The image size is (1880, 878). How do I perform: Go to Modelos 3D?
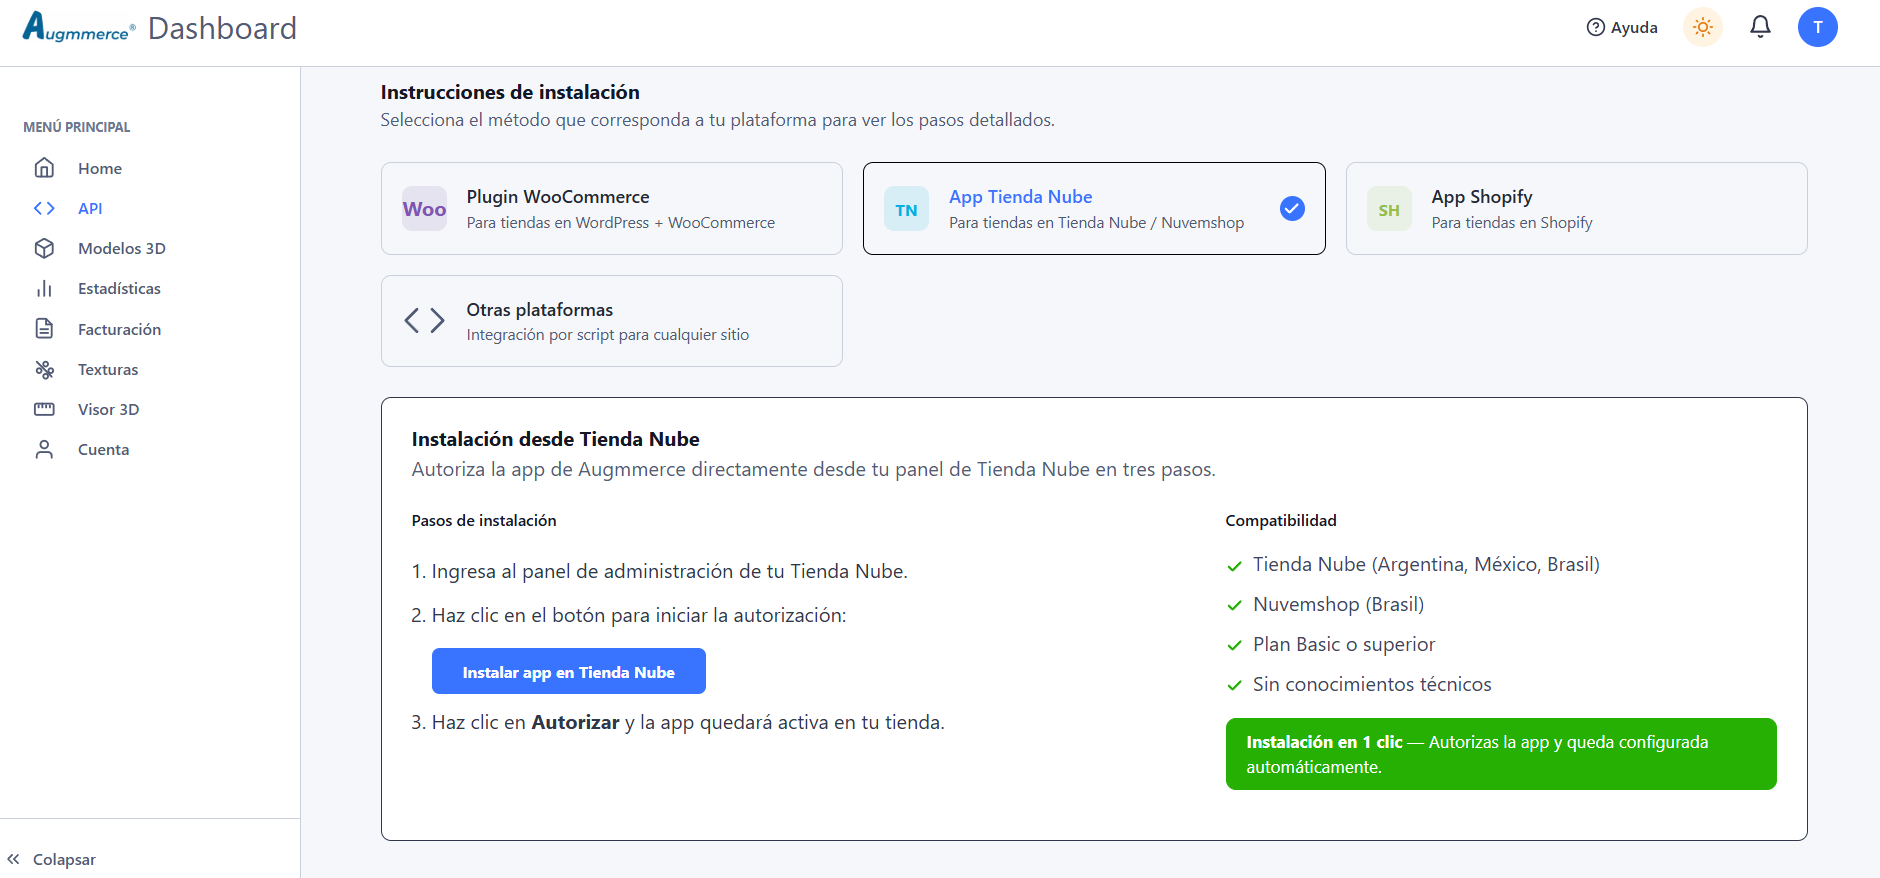[122, 248]
